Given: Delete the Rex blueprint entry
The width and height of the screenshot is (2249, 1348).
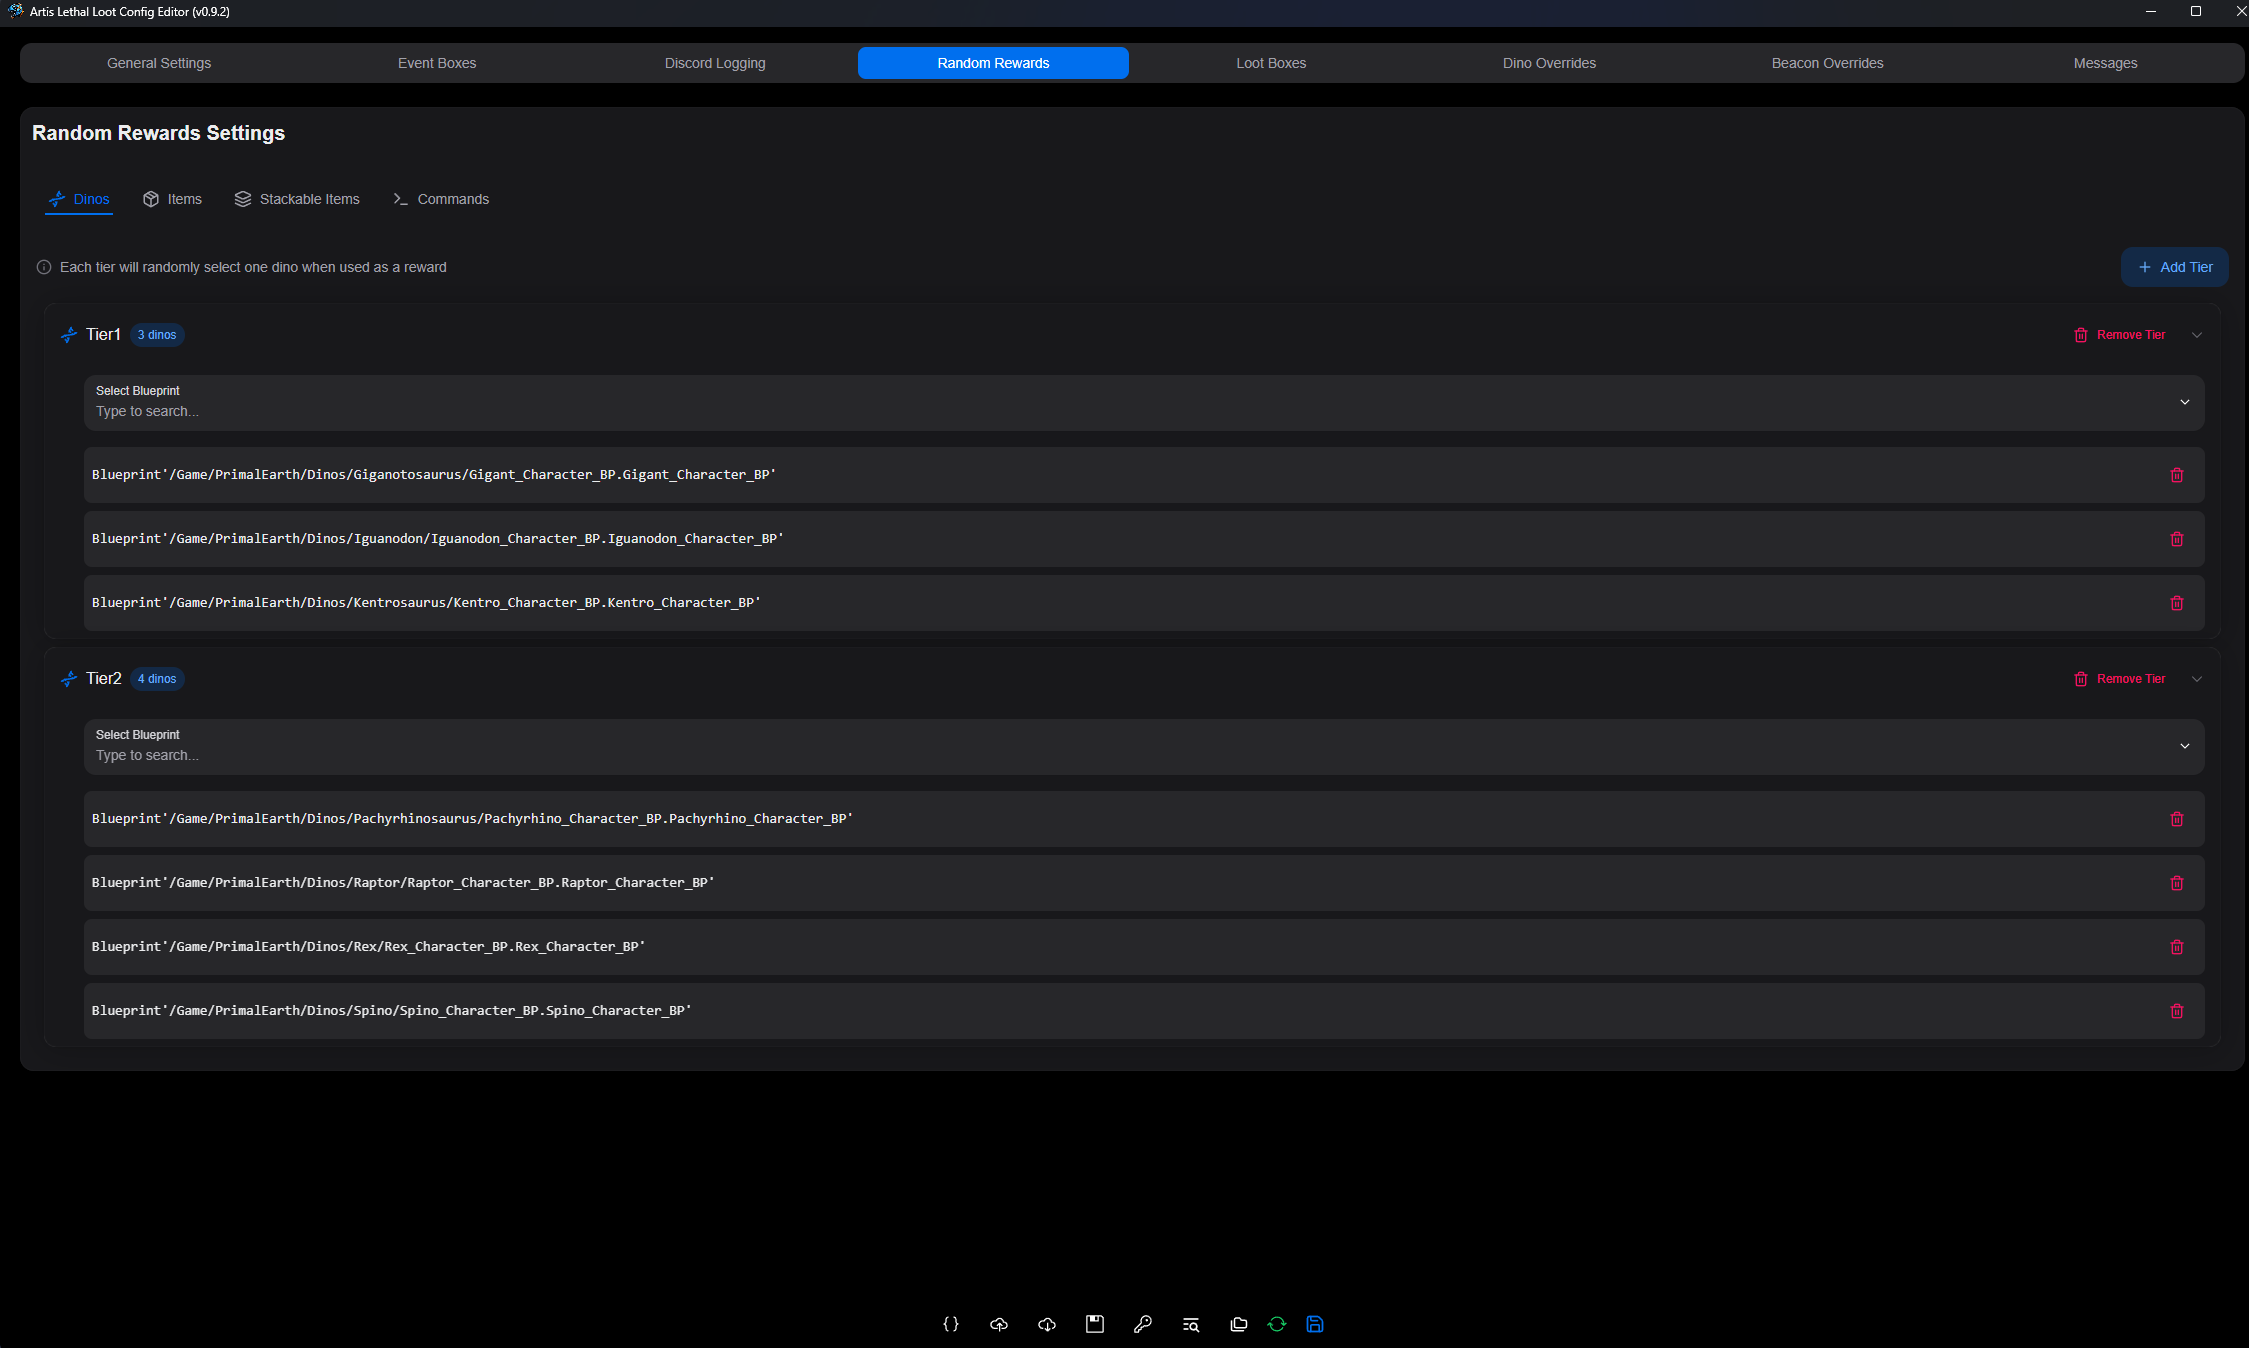Looking at the screenshot, I should [x=2176, y=947].
